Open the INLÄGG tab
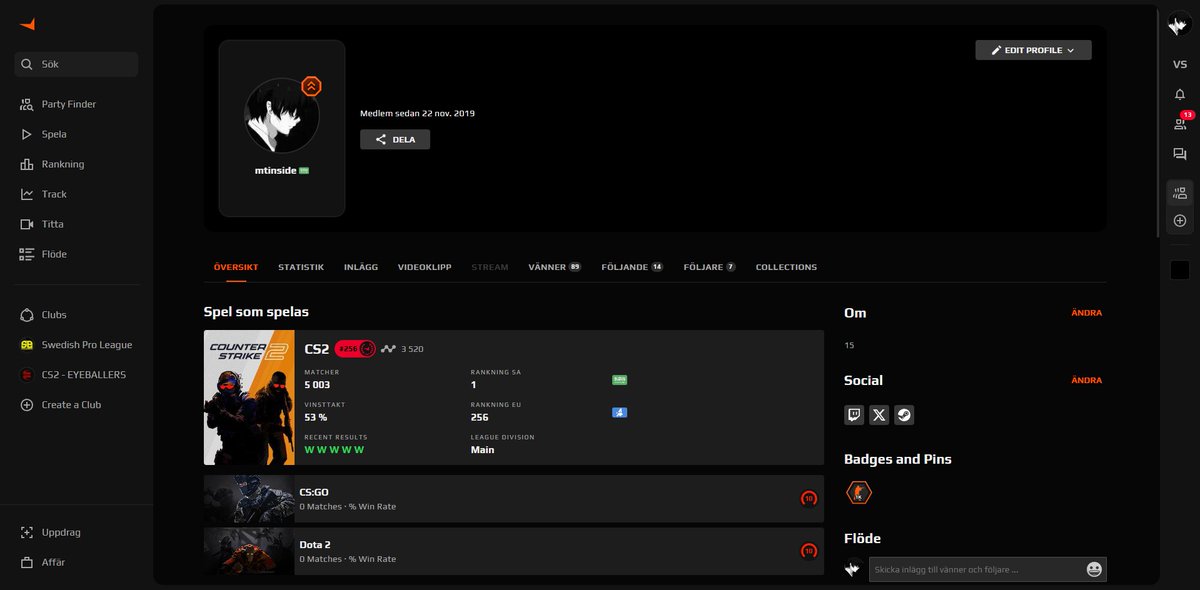The height and width of the screenshot is (590, 1200). click(x=361, y=267)
